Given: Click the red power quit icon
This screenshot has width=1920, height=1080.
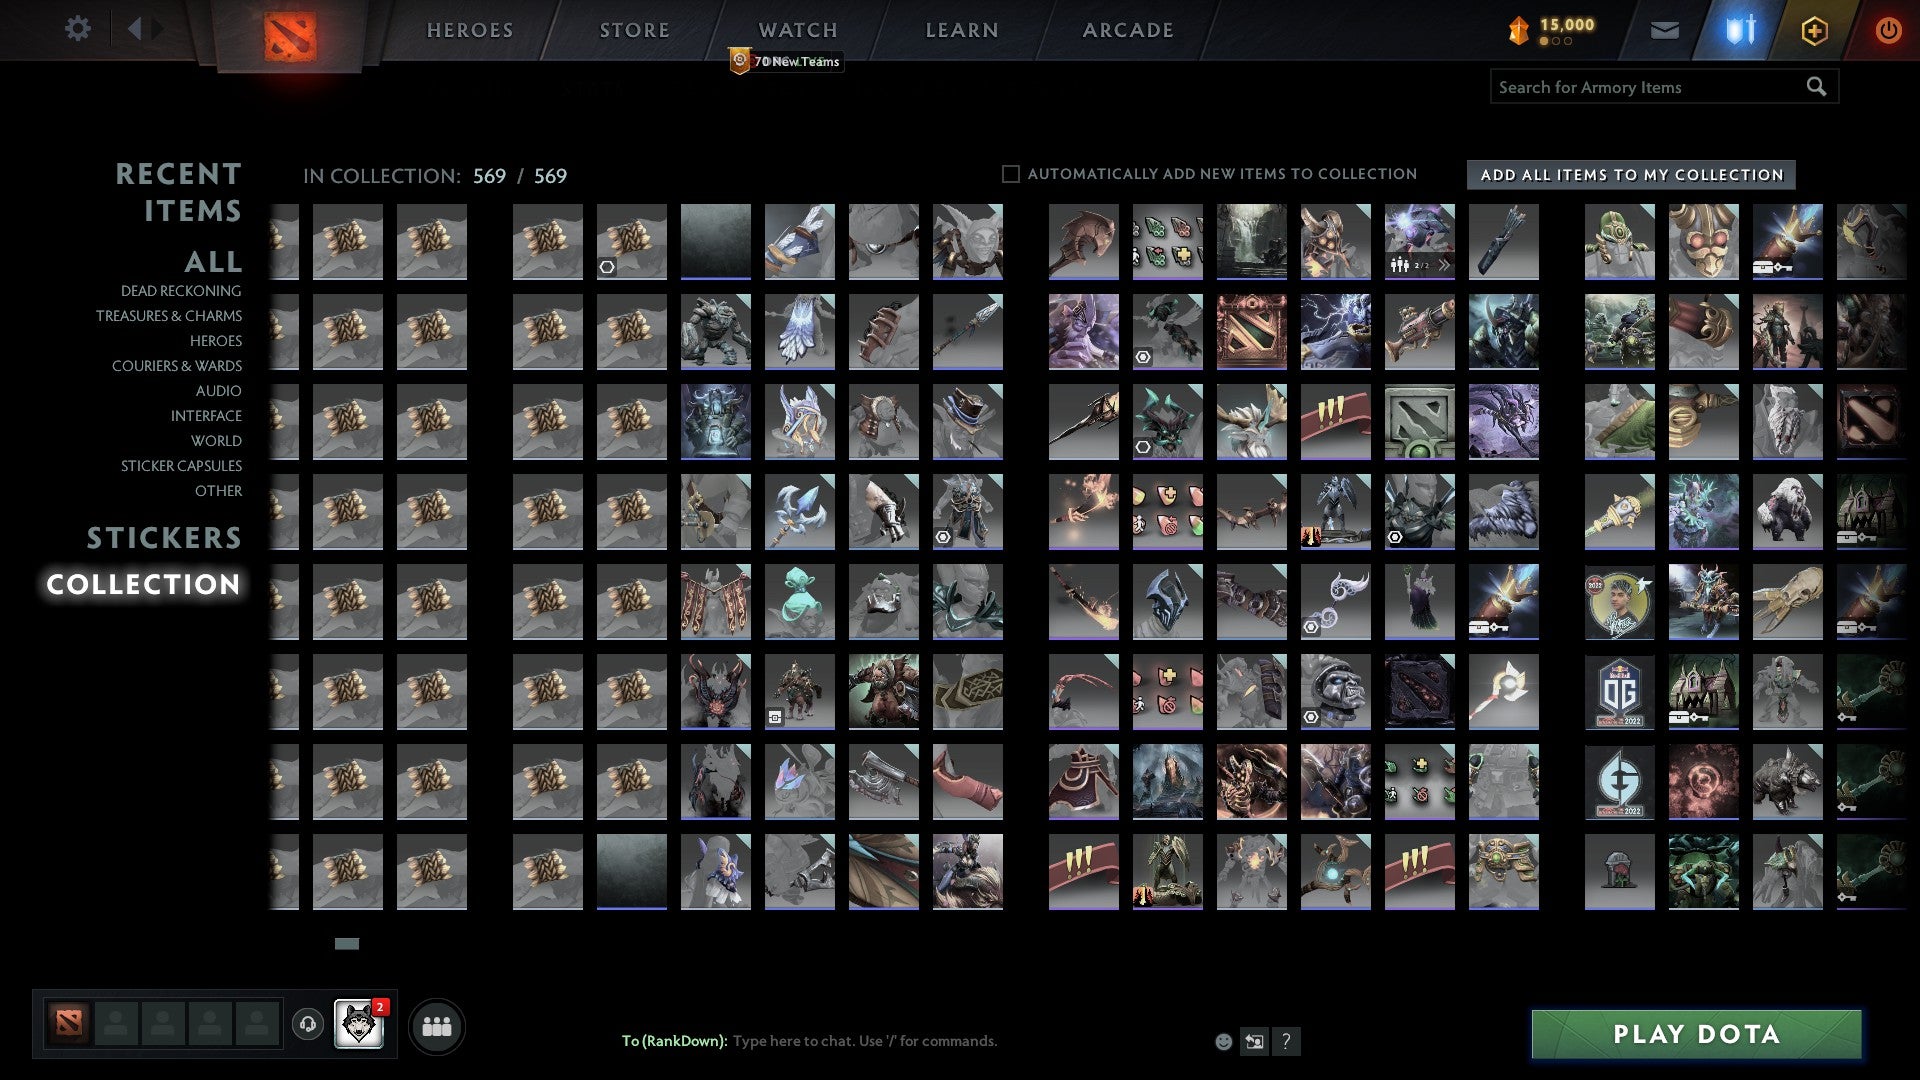Looking at the screenshot, I should [1888, 31].
